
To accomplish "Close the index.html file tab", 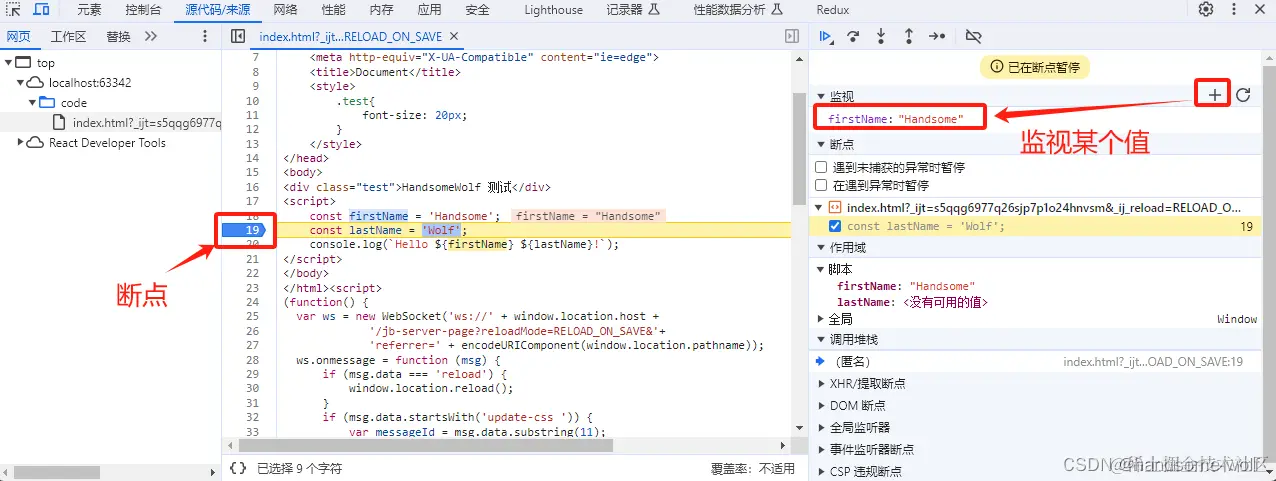I will [x=456, y=36].
